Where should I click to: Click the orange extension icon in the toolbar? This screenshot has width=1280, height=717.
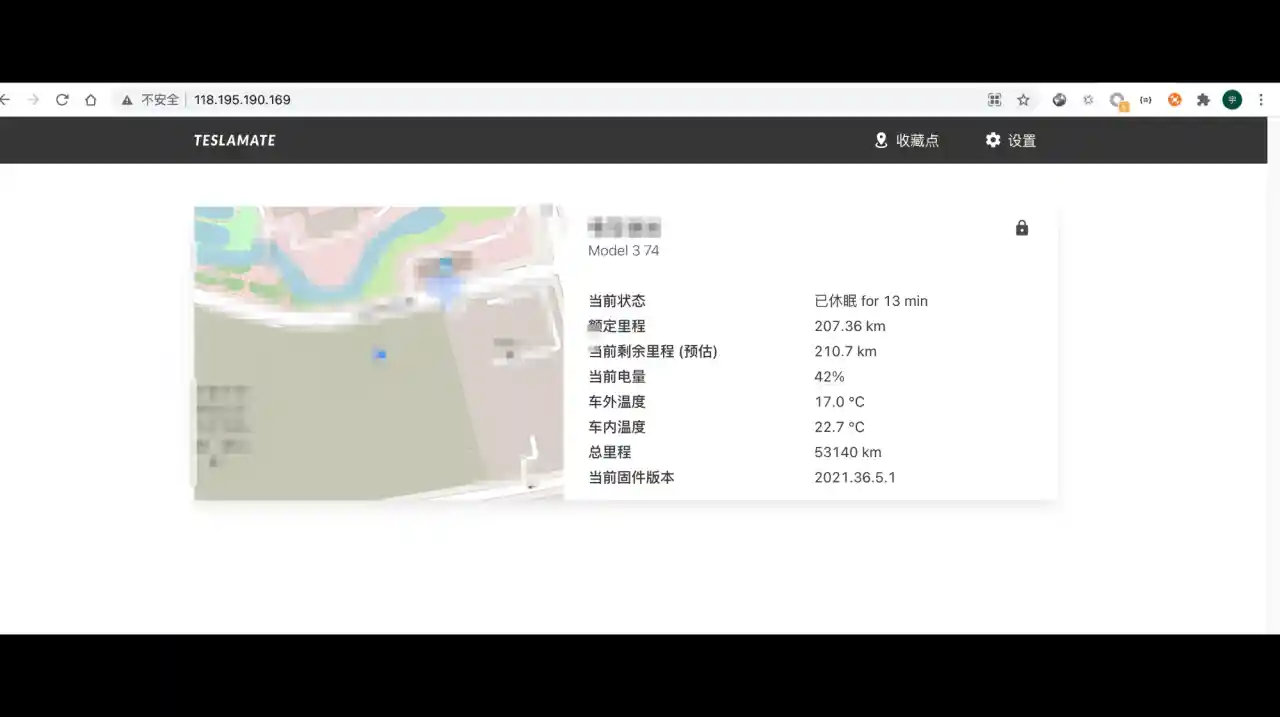(x=1174, y=99)
